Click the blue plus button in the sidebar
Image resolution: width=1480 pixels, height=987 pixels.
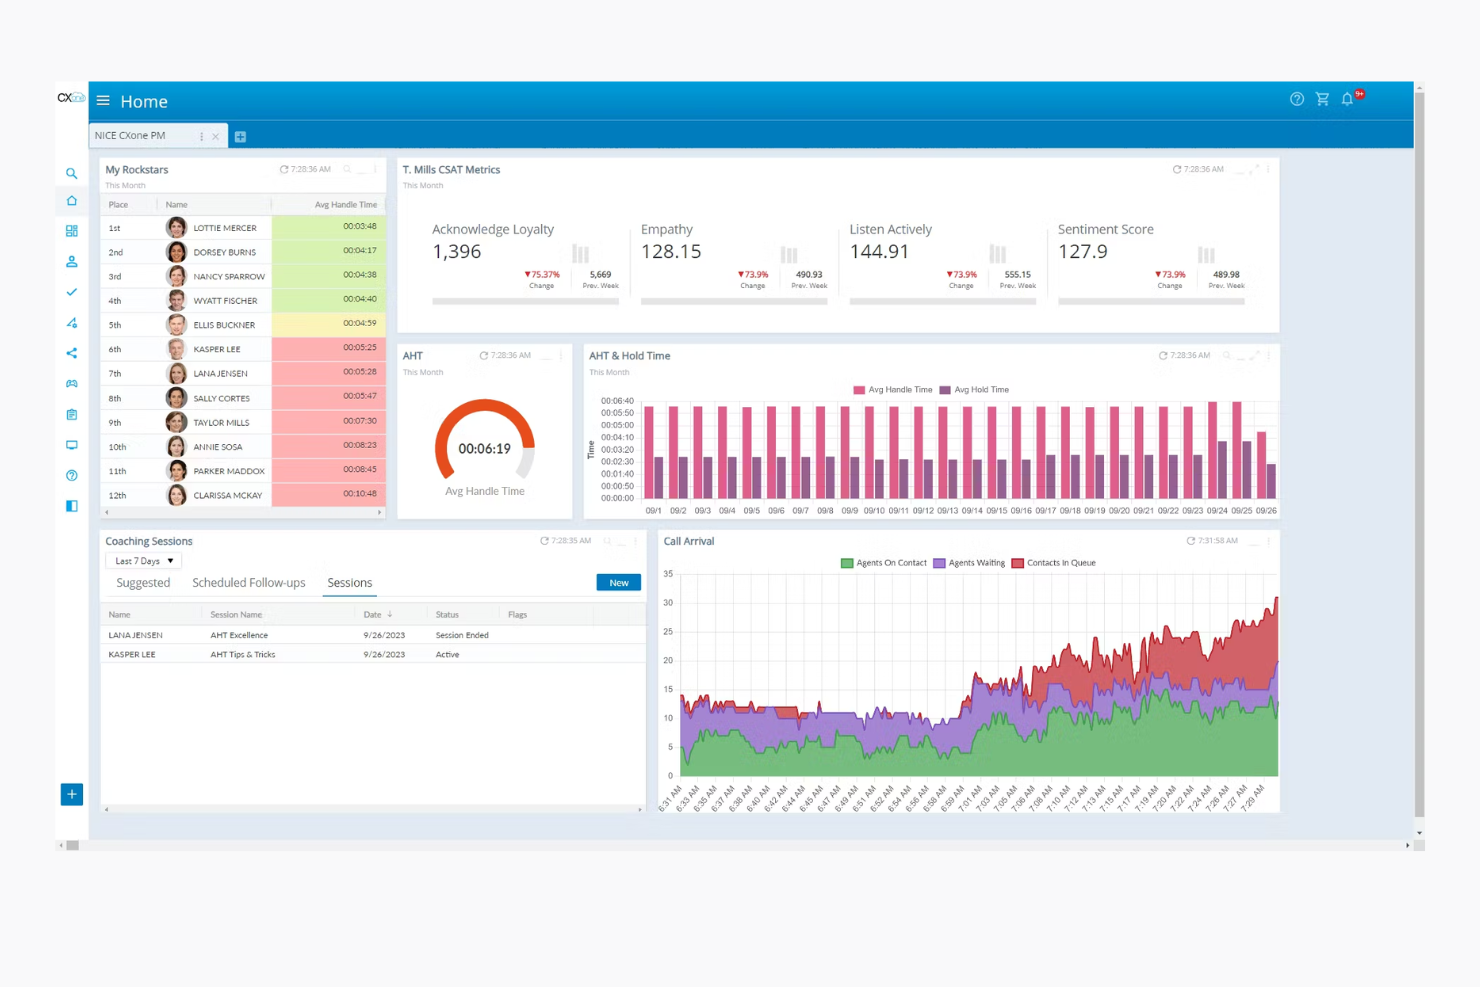(72, 794)
